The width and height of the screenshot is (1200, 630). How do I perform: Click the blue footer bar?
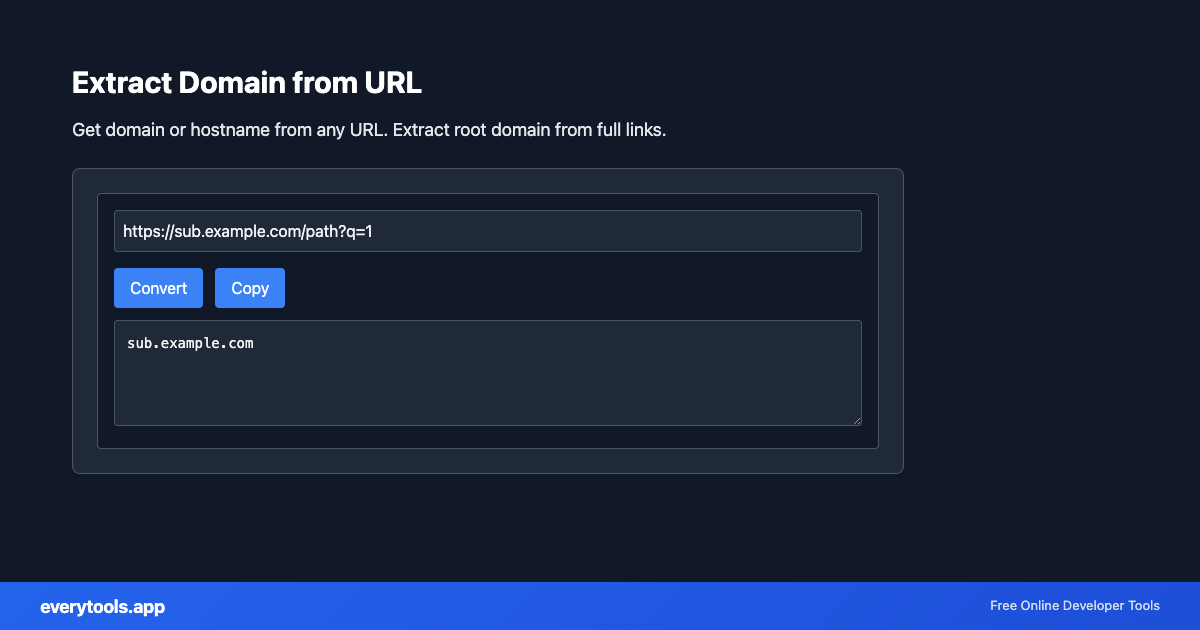pos(600,606)
